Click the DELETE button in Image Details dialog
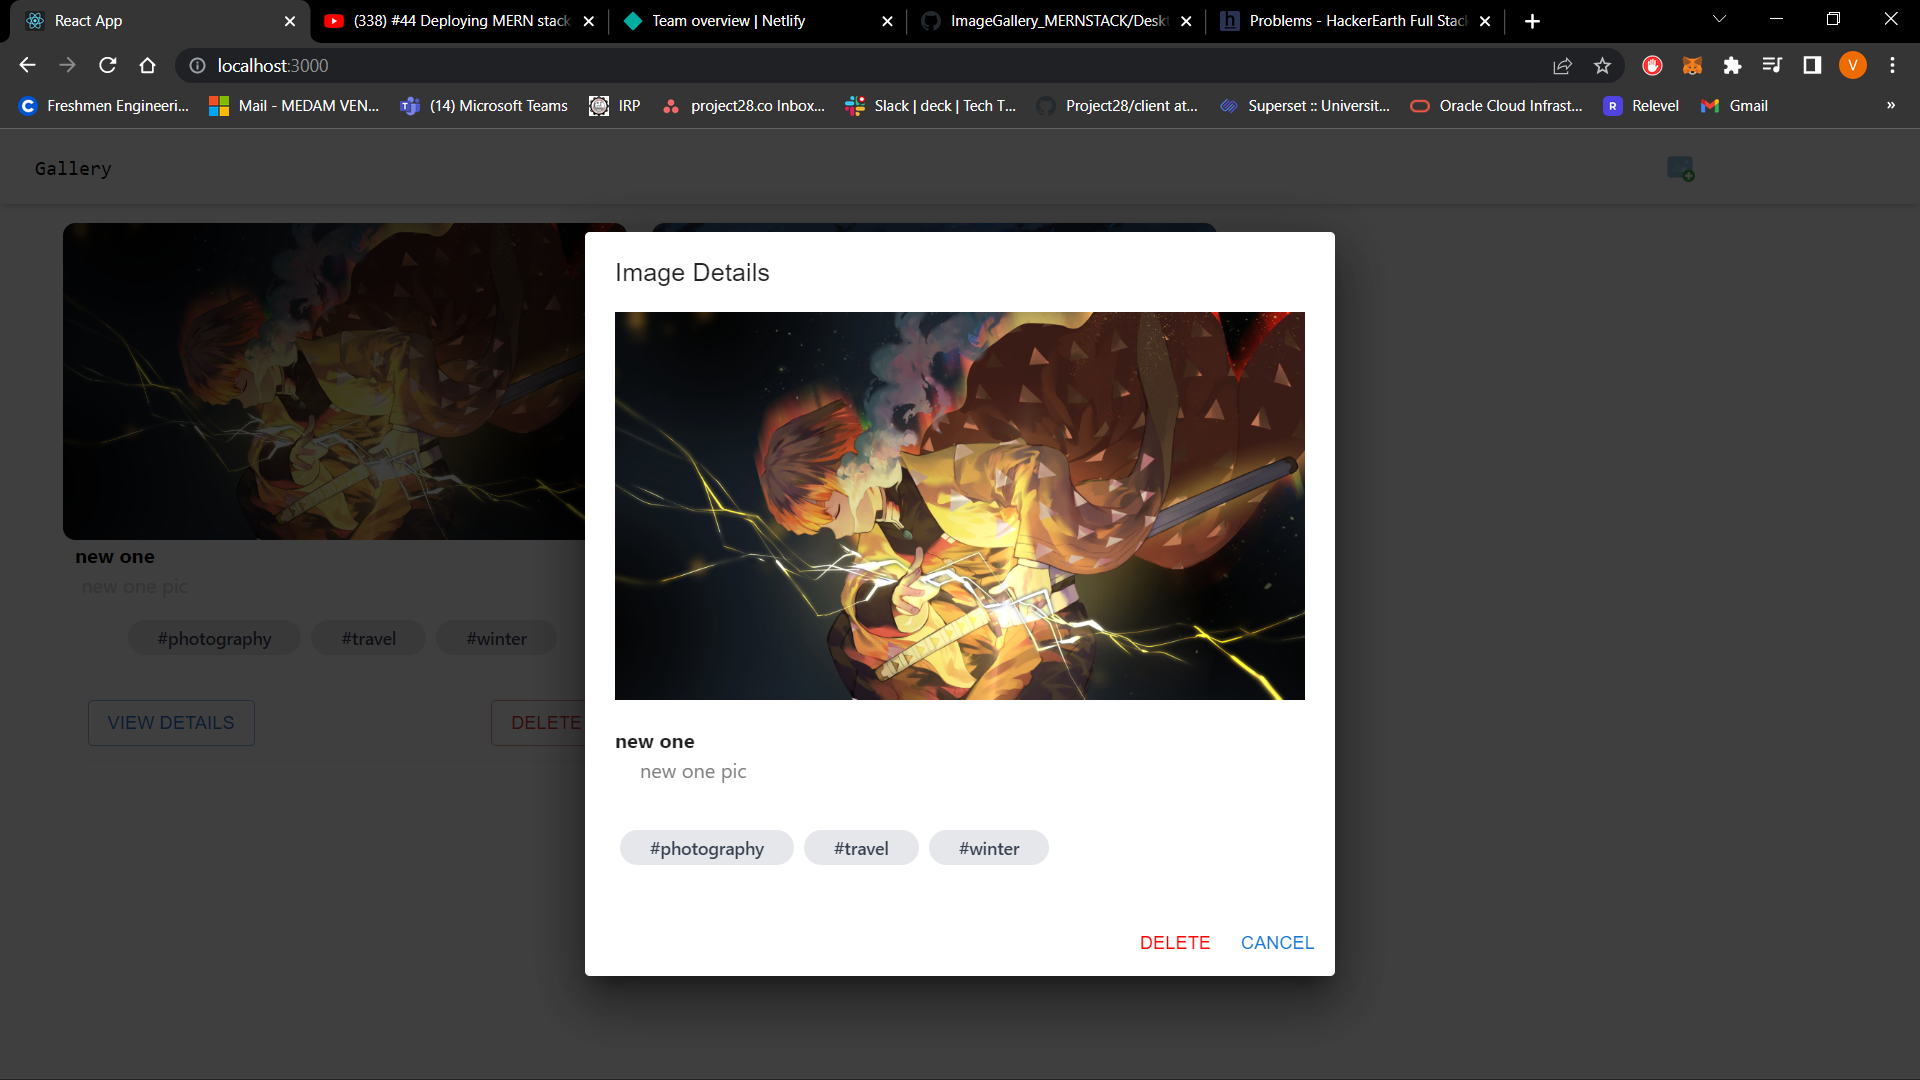This screenshot has width=1920, height=1080. [x=1175, y=943]
